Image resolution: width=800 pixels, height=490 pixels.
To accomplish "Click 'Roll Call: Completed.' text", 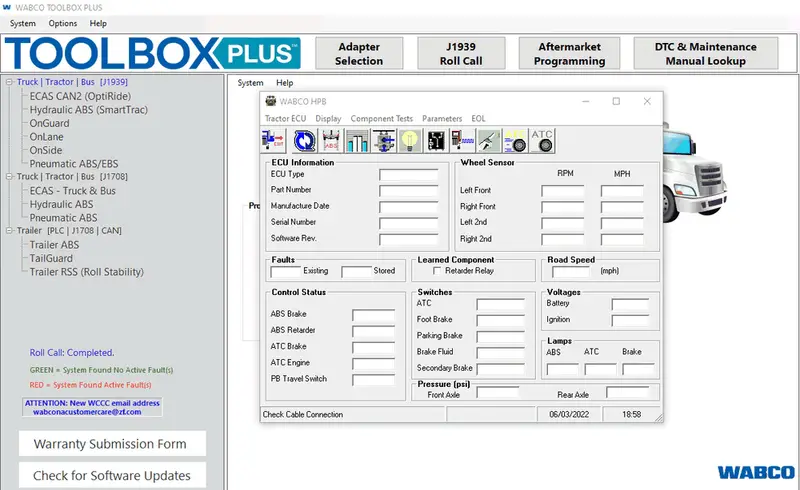I will click(72, 353).
